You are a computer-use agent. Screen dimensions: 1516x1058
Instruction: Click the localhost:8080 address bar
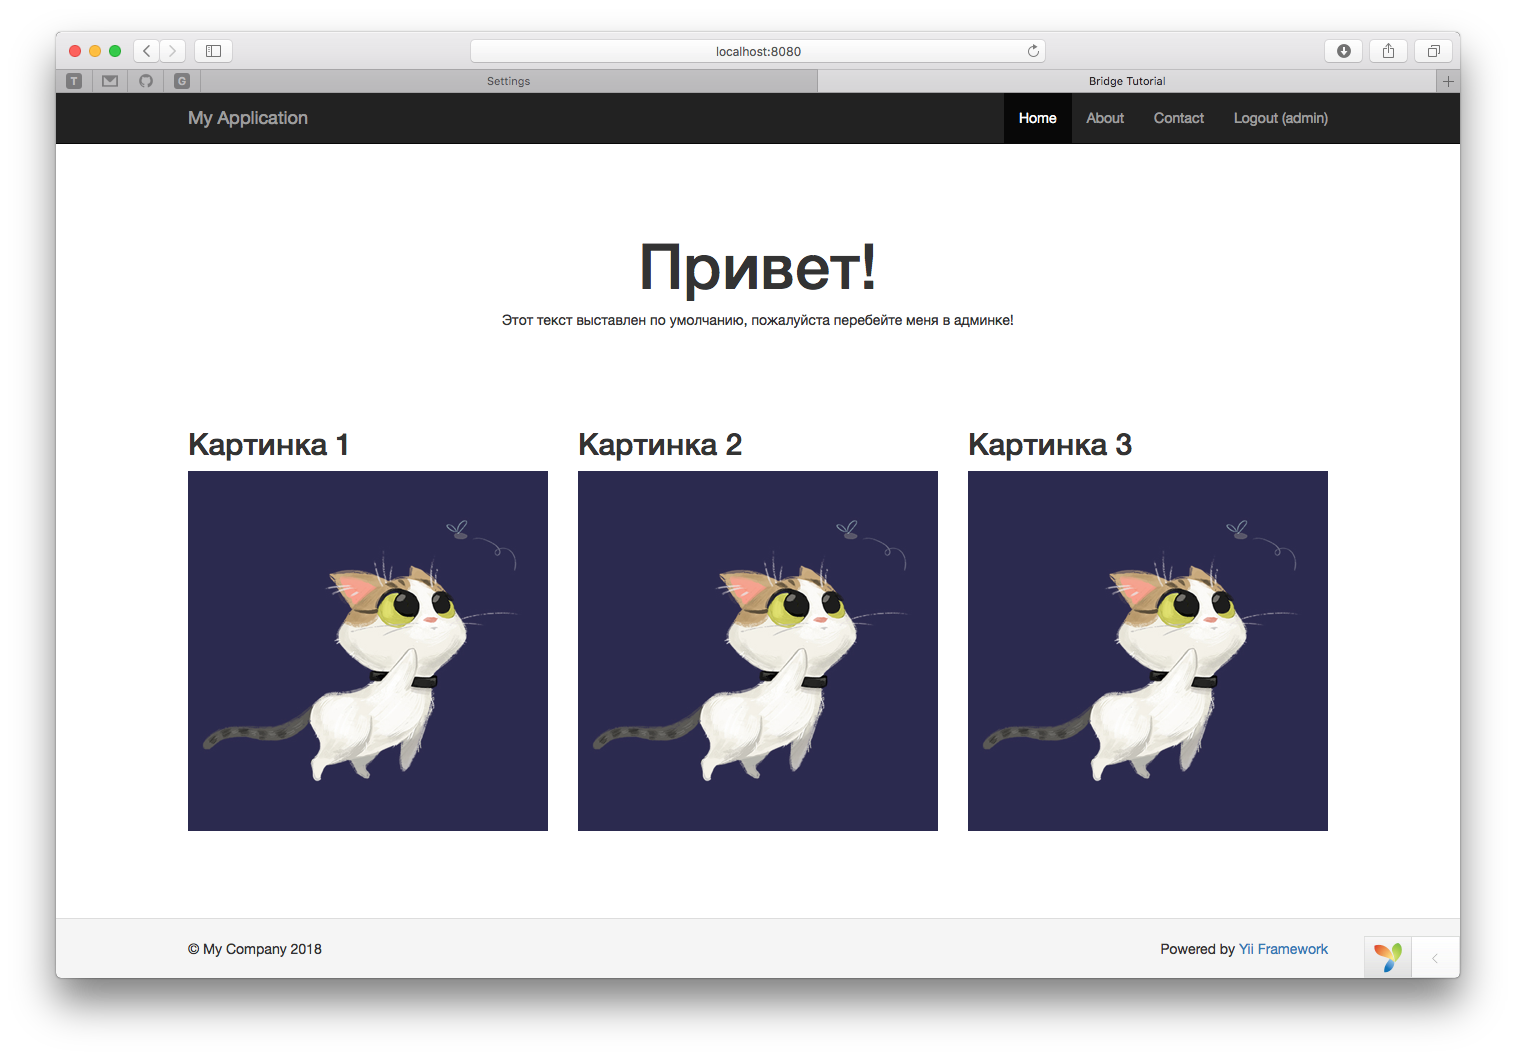758,51
